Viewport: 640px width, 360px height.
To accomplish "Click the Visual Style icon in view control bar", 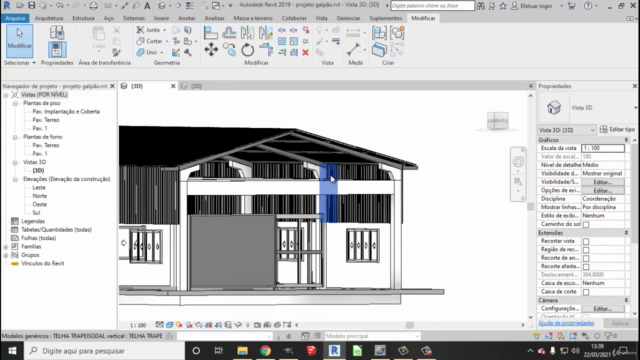I will point(169,325).
